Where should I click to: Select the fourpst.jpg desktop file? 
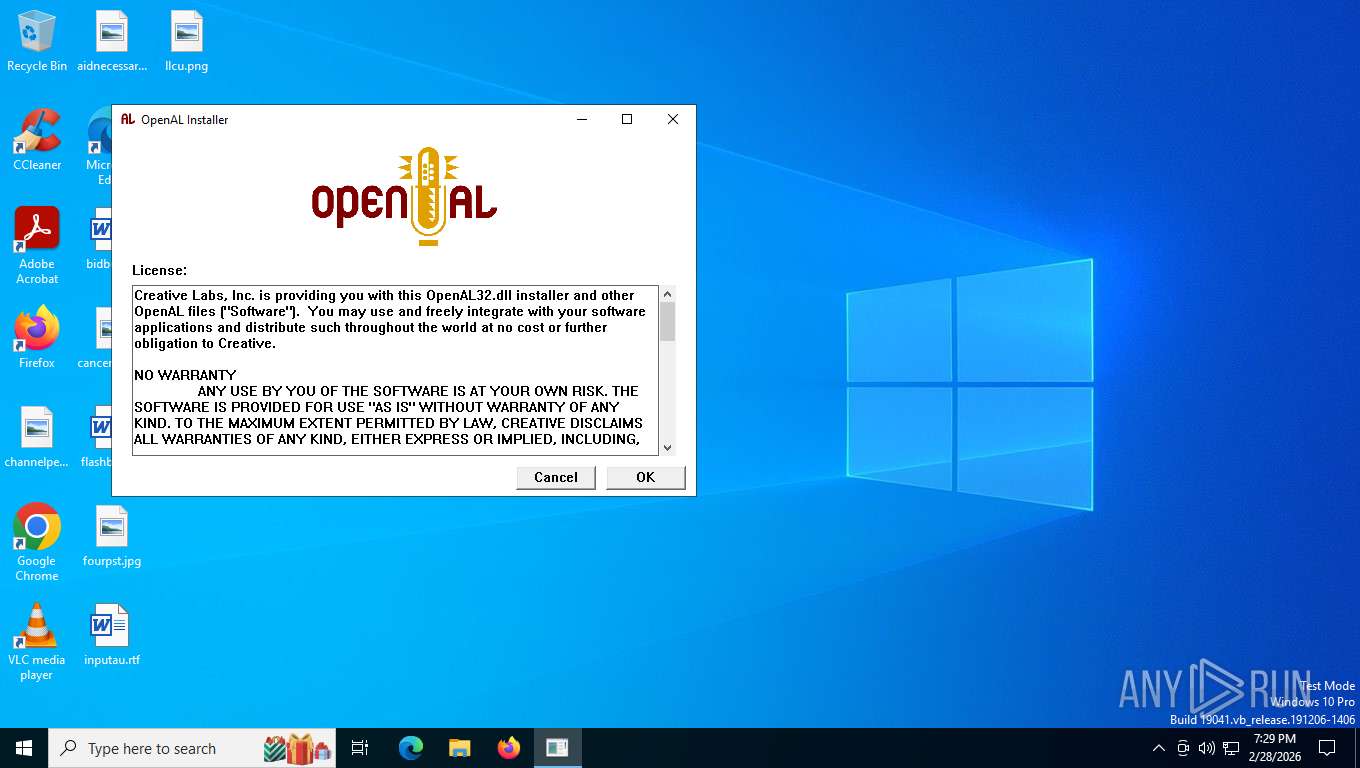click(112, 537)
